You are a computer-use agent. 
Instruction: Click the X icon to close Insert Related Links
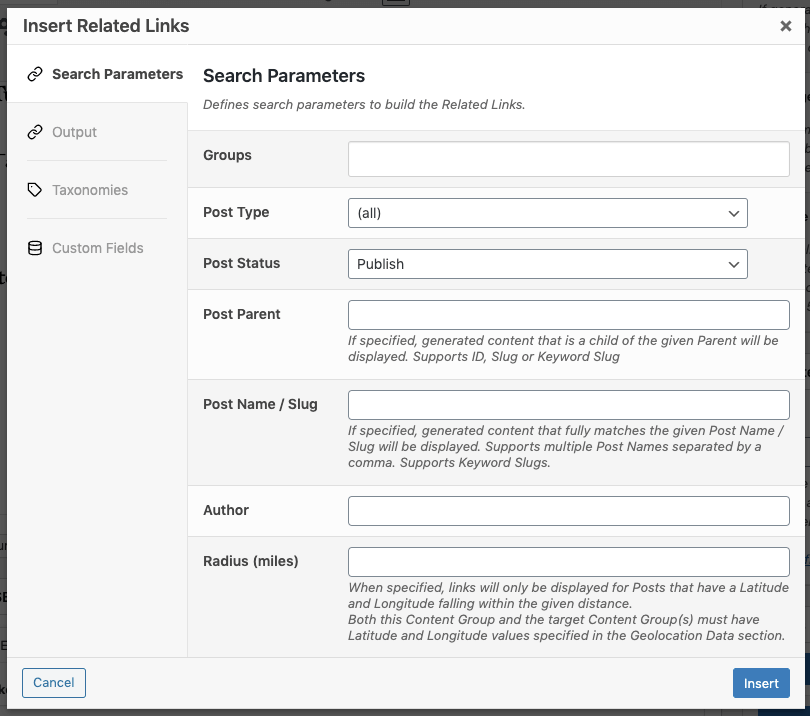point(786,26)
